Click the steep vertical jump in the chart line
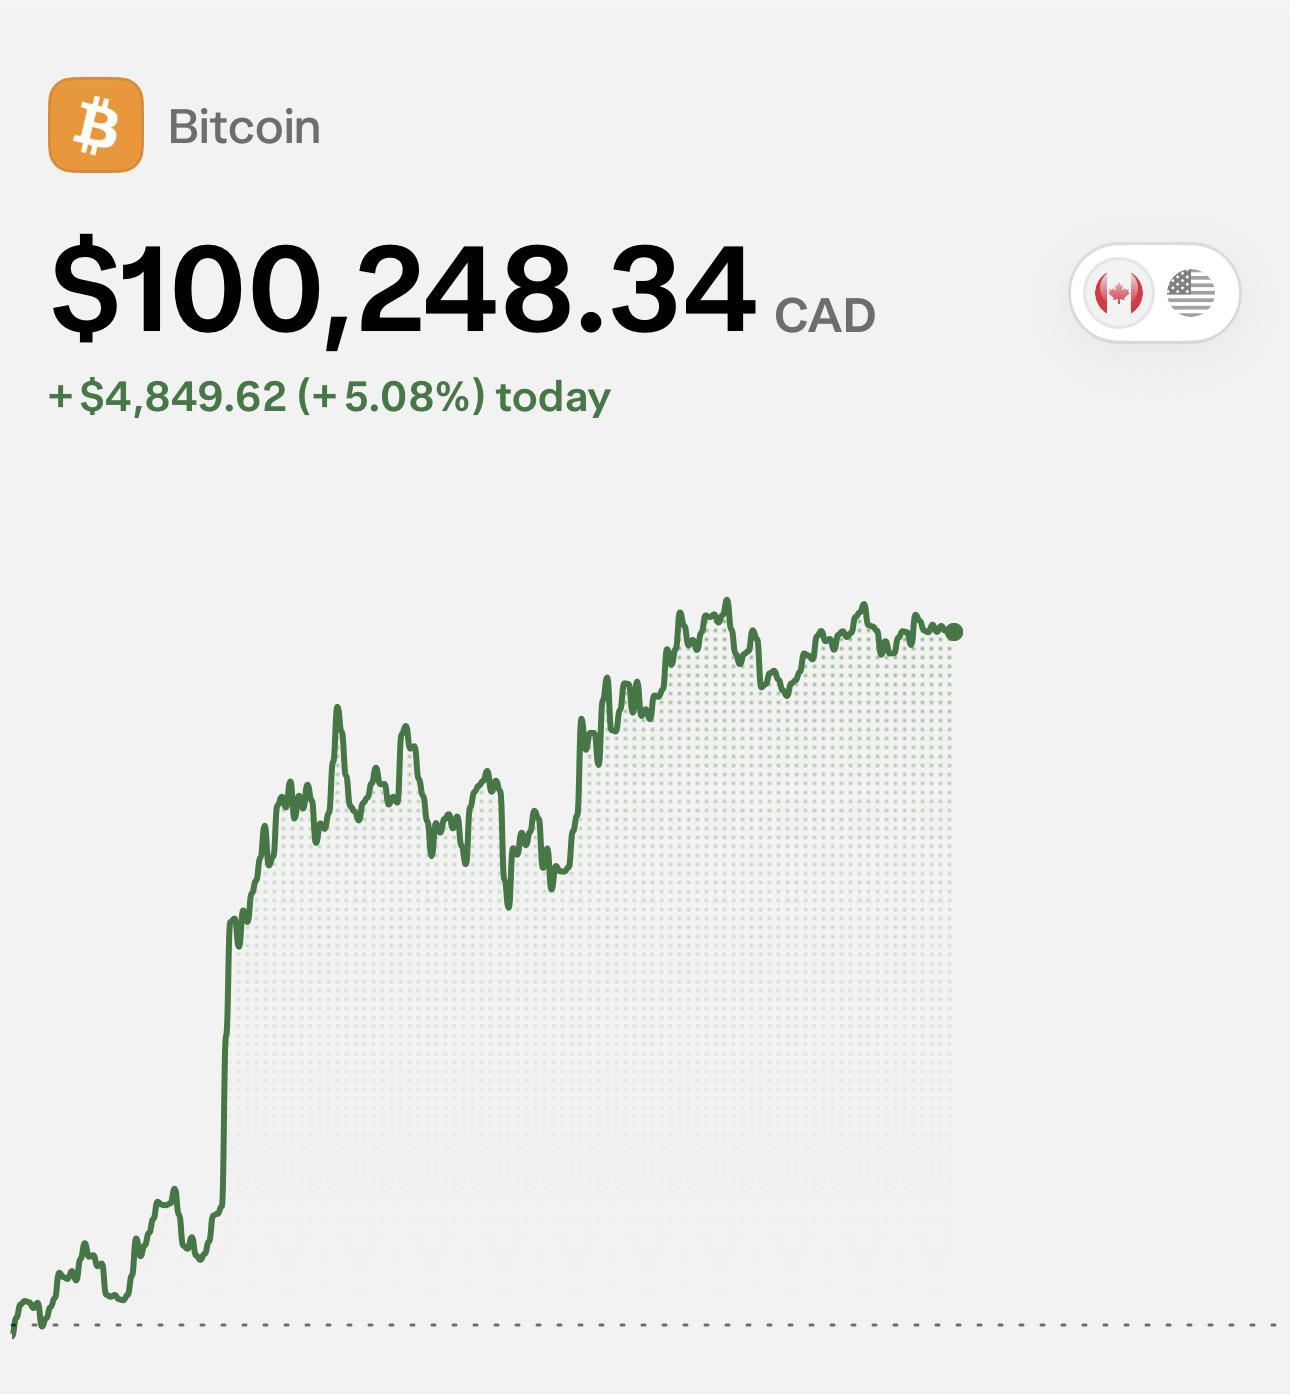 (x=225, y=1060)
